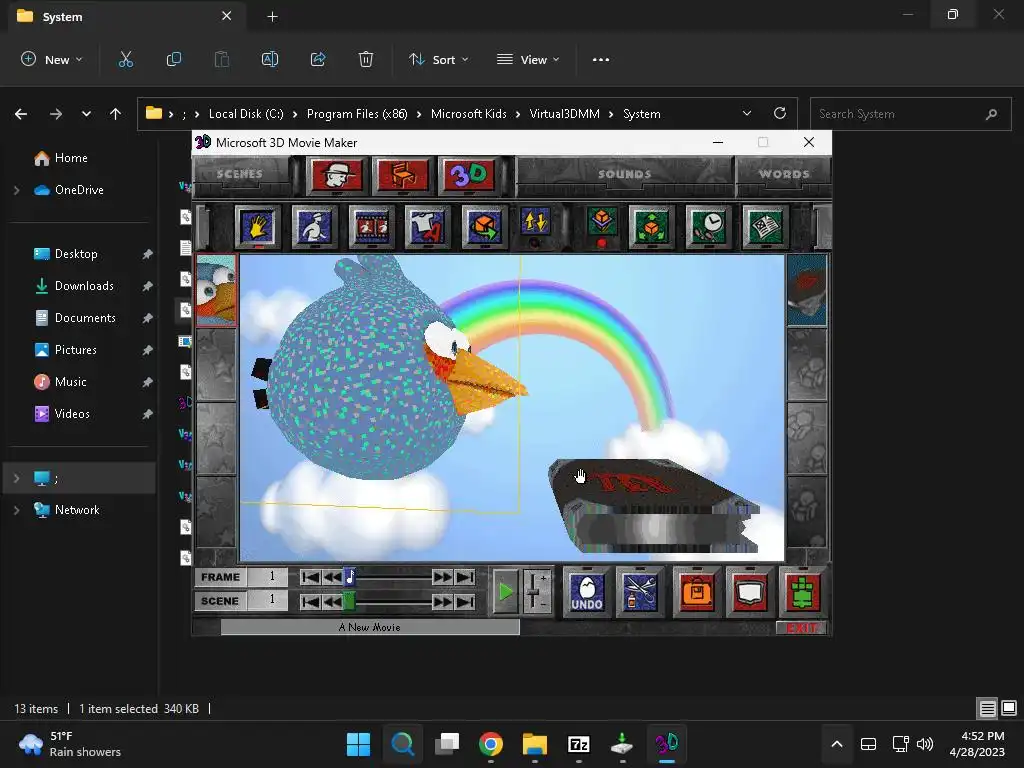This screenshot has height=768, width=1024.
Task: Click 'Virtual3DMM' in the address path
Action: coord(564,114)
